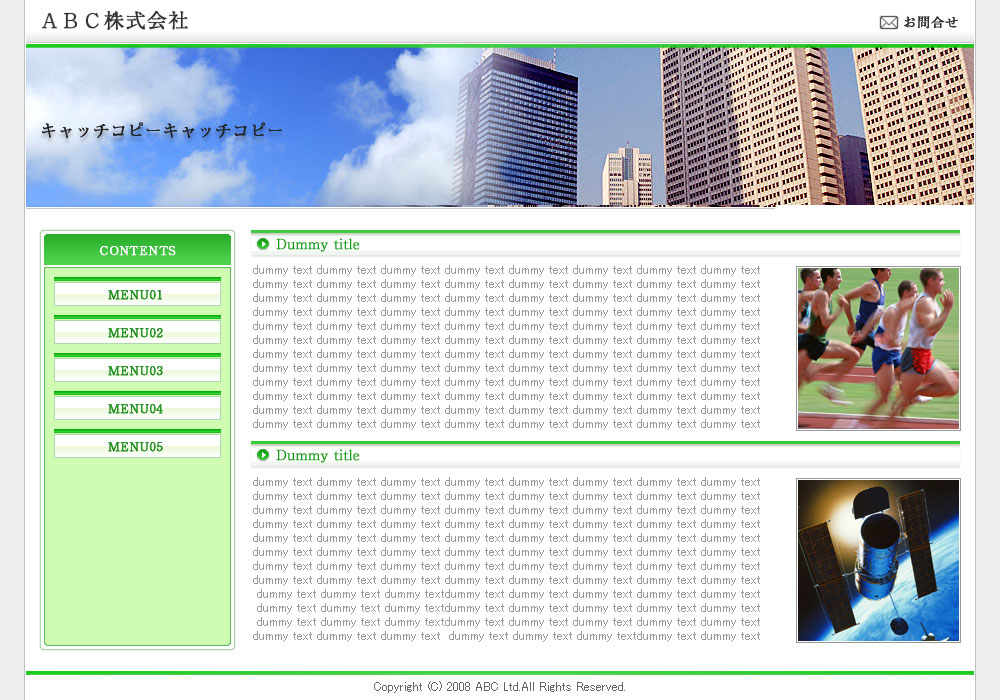Open the お問合せ contact link
Viewport: 1000px width, 700px height.
coord(919,22)
